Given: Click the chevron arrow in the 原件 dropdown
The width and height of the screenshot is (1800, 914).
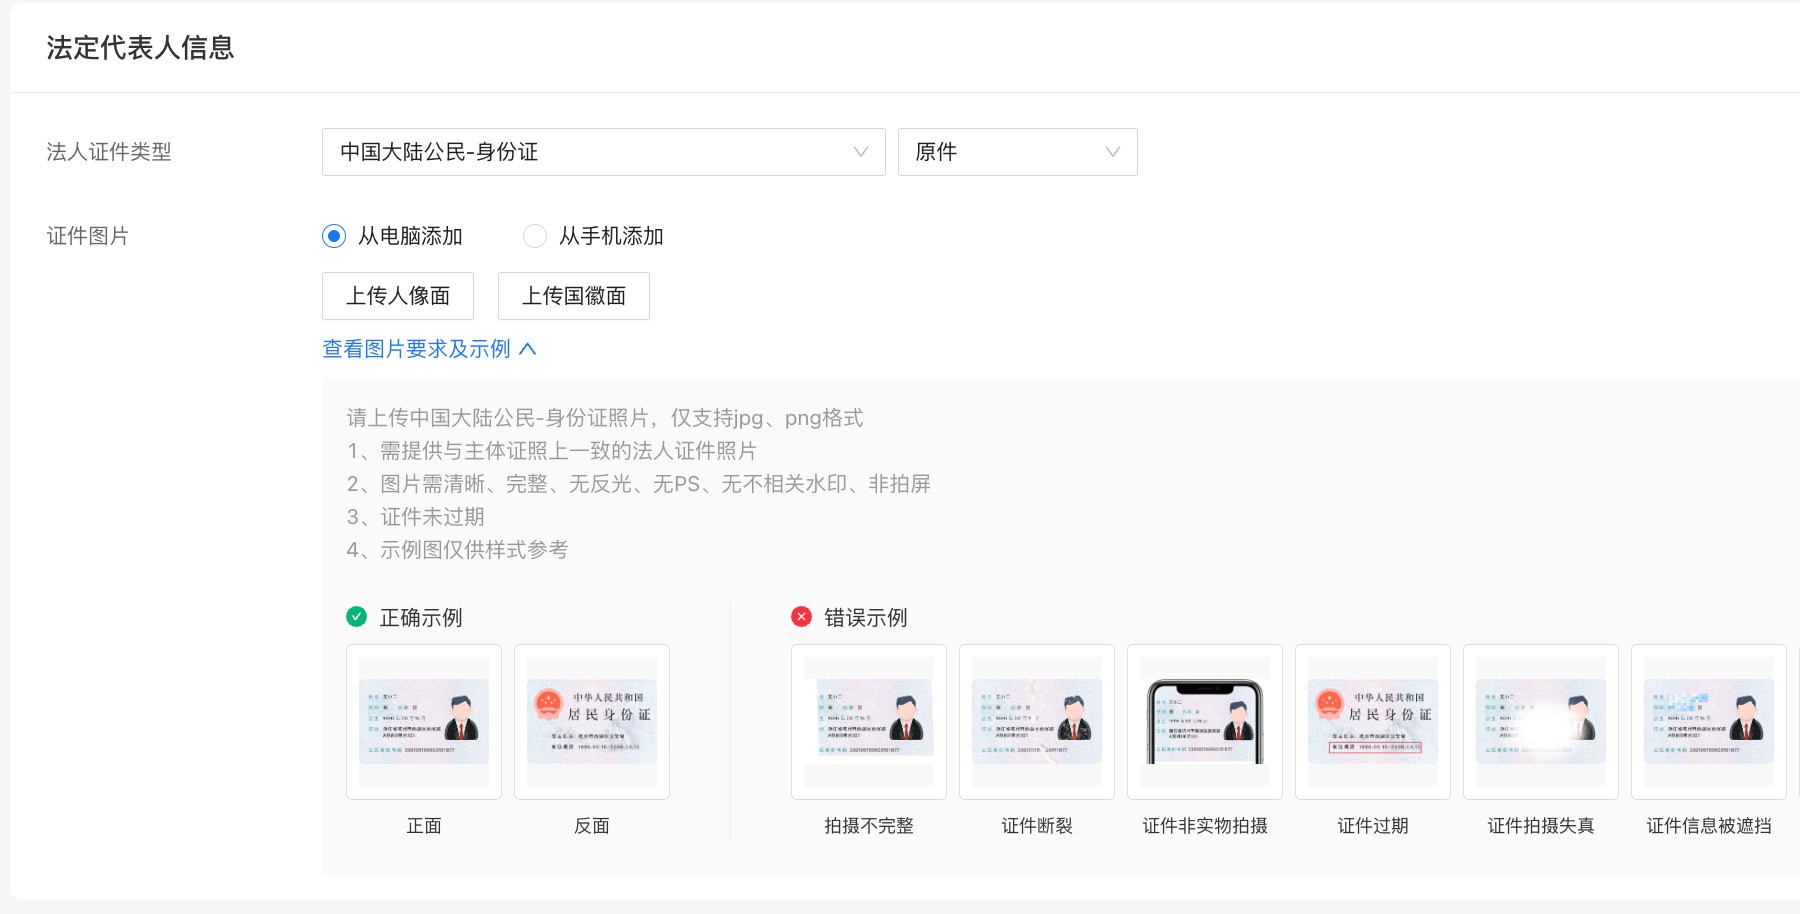Looking at the screenshot, I should (1112, 152).
